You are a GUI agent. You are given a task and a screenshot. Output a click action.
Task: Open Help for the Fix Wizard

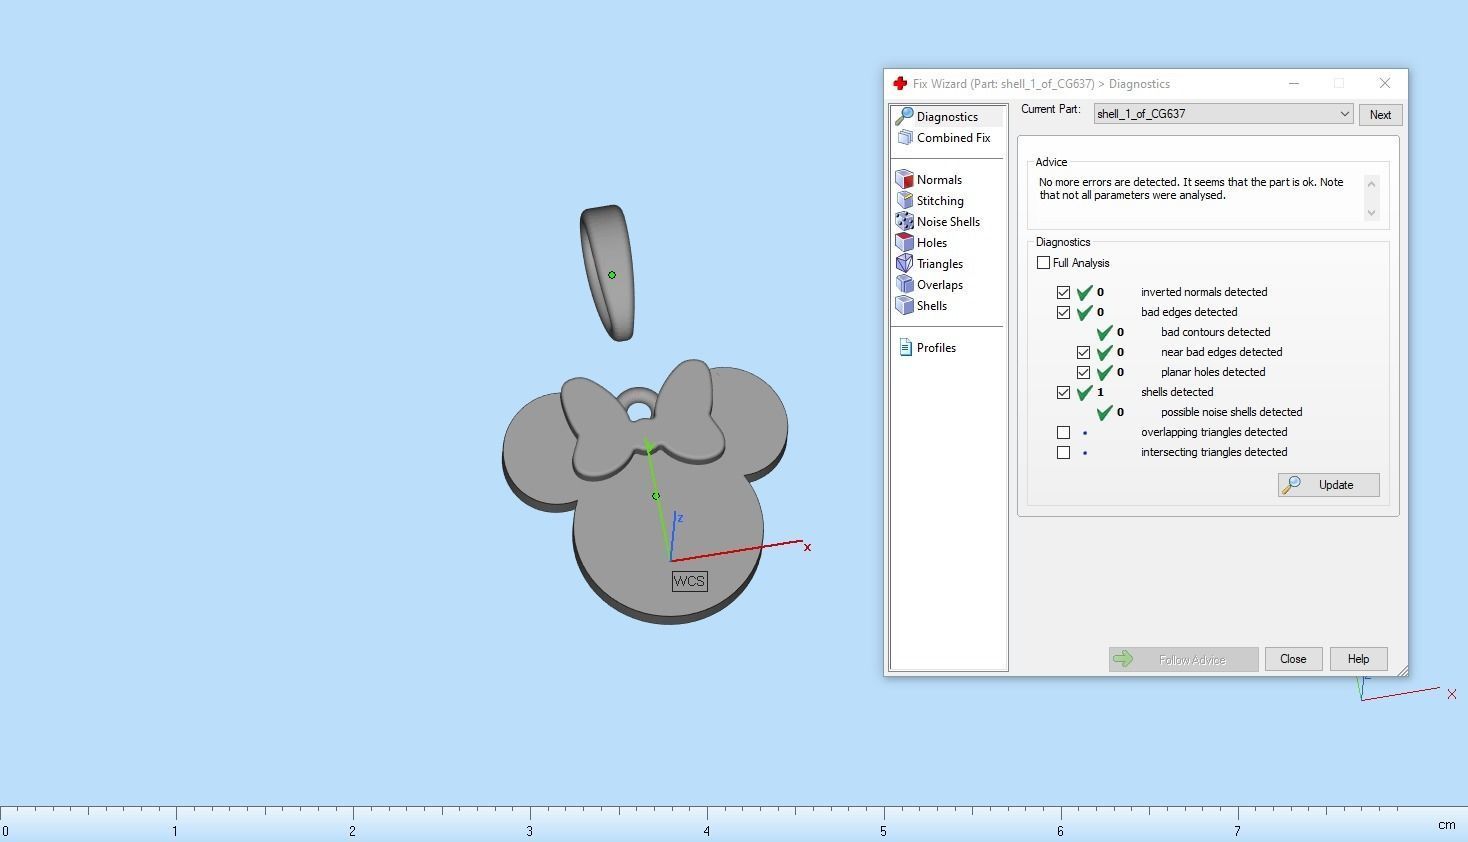click(1358, 659)
